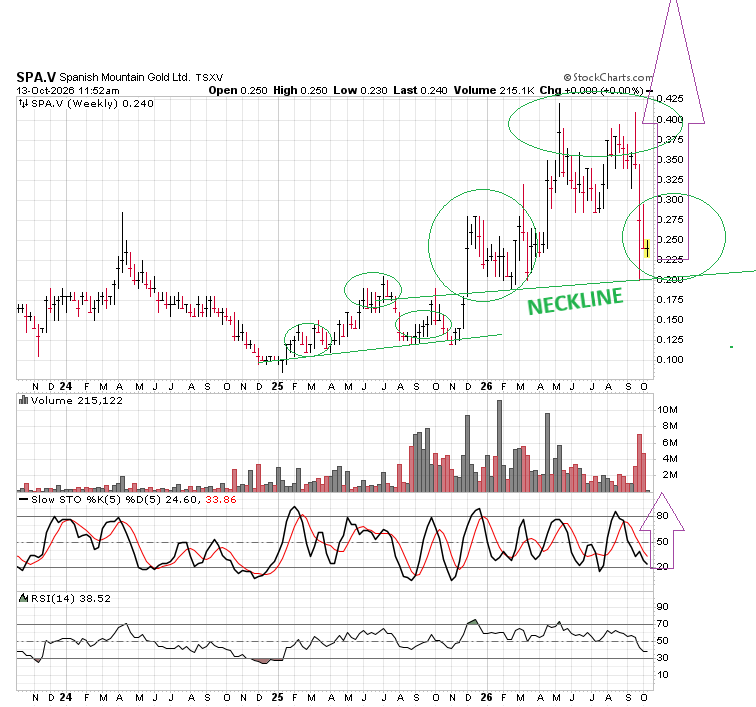This screenshot has height=707, width=756.
Task: Click the High 0.250 value in header
Action: tap(300, 90)
